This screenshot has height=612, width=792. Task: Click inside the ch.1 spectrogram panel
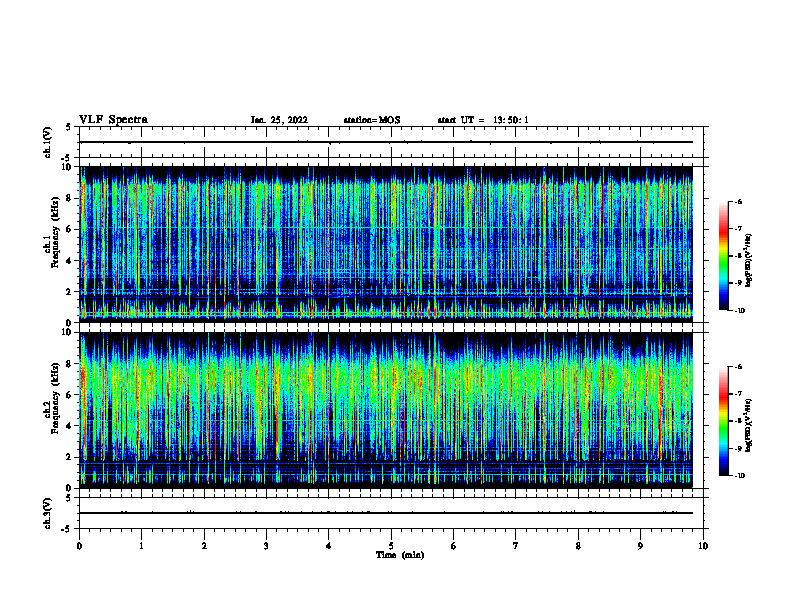[x=386, y=244]
